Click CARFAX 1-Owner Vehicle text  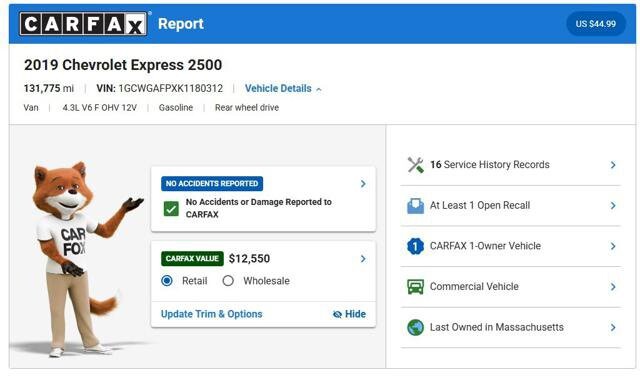[485, 246]
